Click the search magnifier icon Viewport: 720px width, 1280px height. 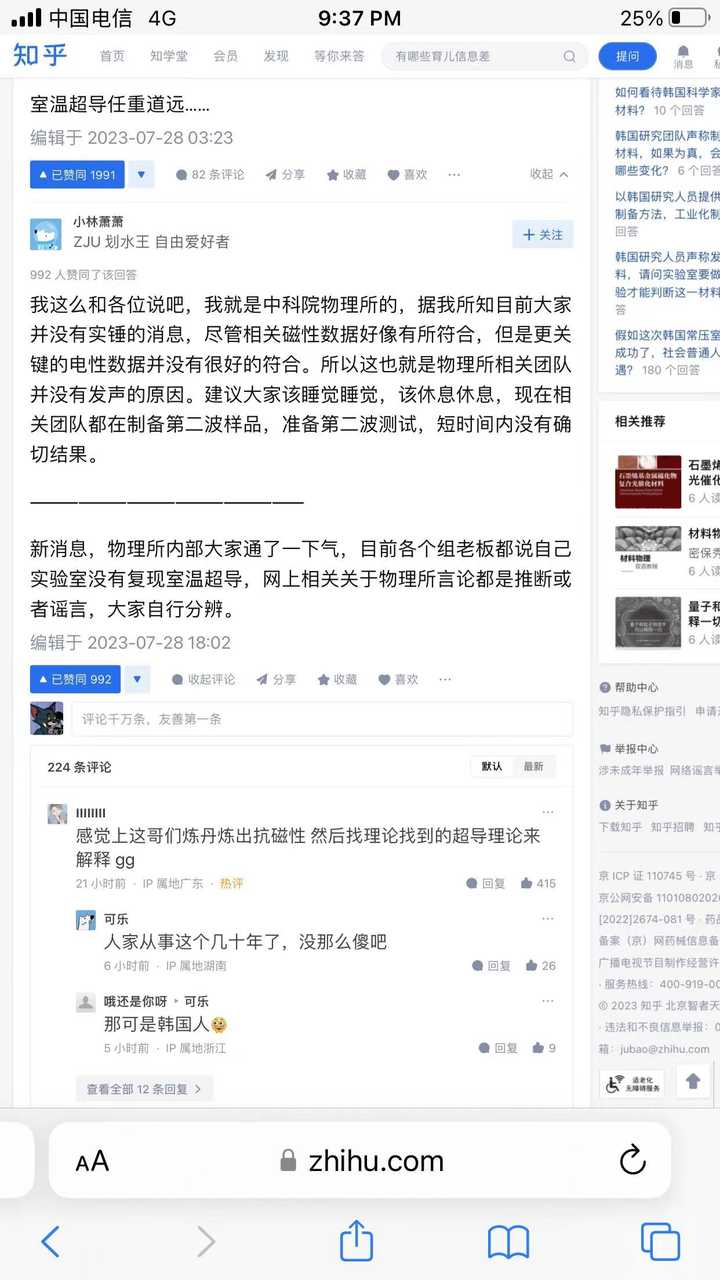coord(569,56)
